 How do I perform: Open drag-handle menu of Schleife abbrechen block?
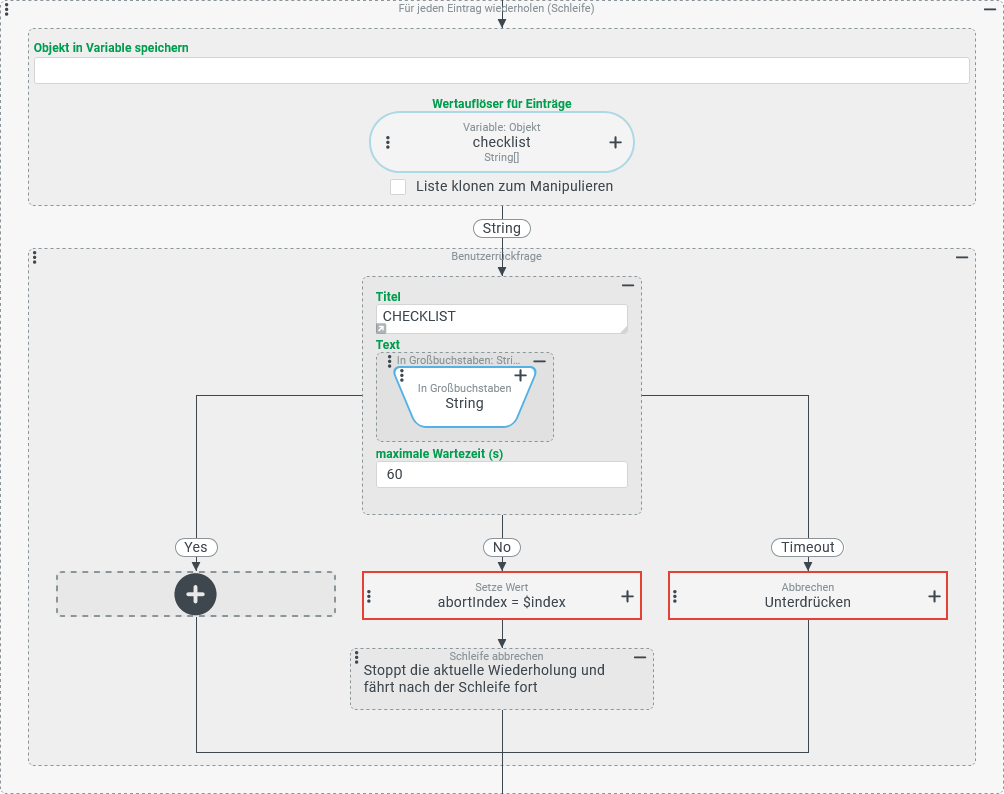[357, 657]
